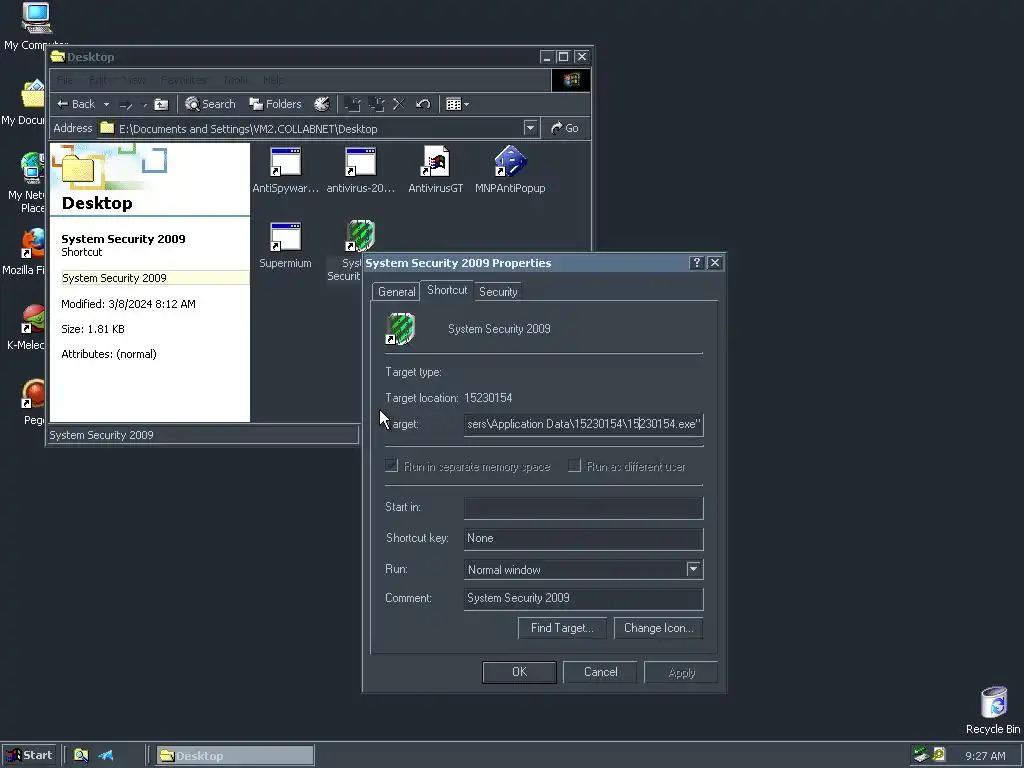Click the Desktop taskbar button
1024x768 pixels.
(x=235, y=756)
